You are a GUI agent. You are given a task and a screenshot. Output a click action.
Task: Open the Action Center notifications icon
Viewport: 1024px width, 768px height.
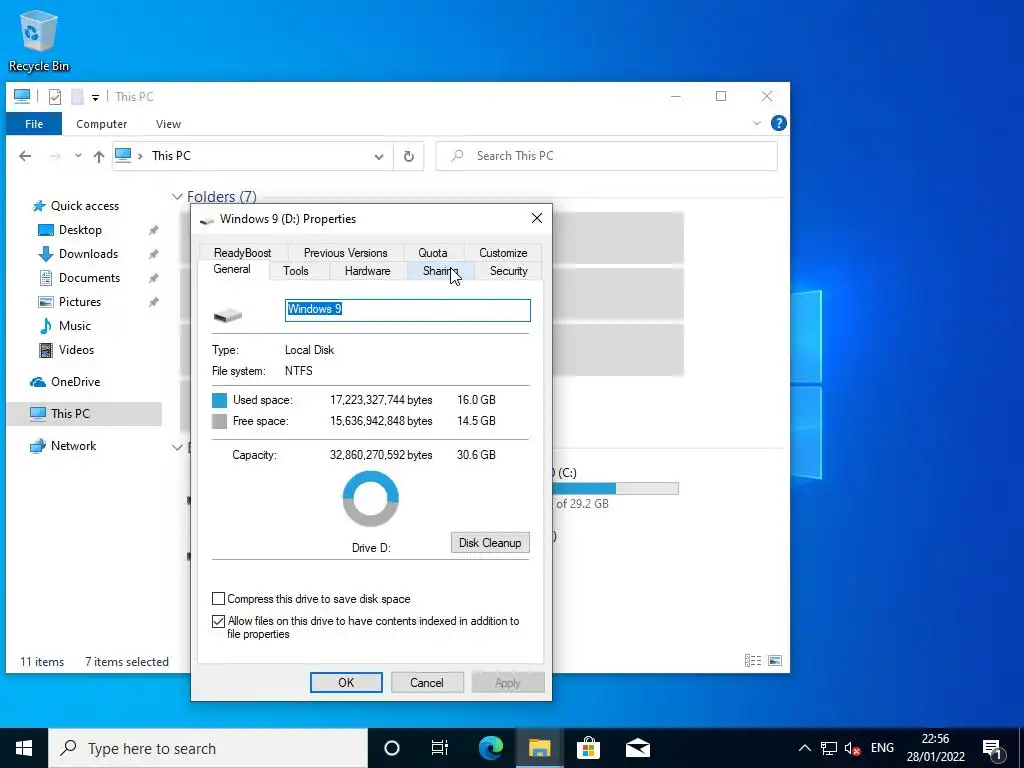coord(993,748)
